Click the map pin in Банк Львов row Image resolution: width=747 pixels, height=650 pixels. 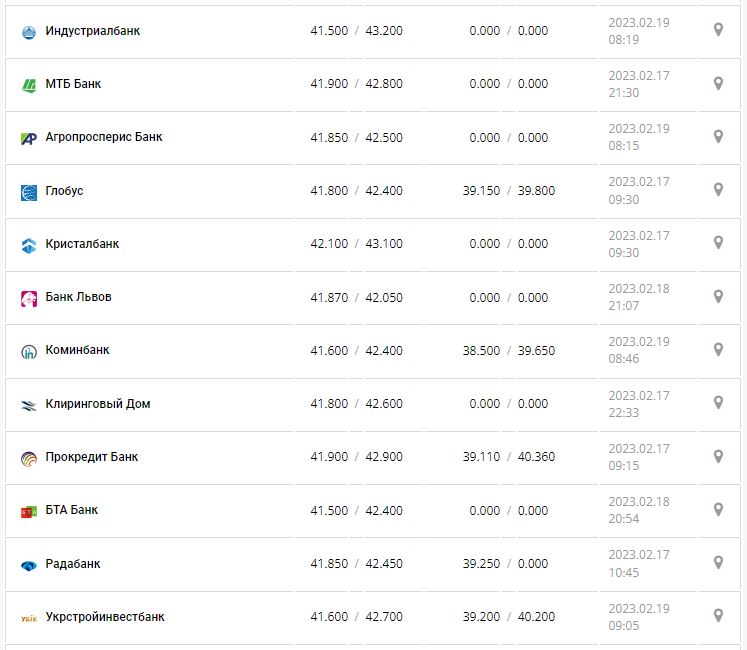point(718,297)
